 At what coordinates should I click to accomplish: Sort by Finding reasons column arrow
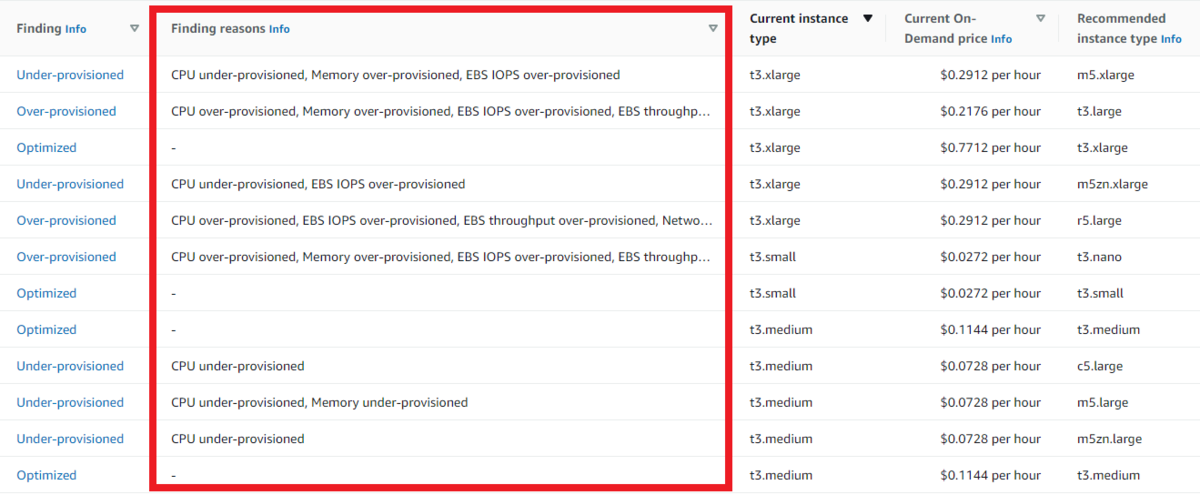tap(713, 29)
